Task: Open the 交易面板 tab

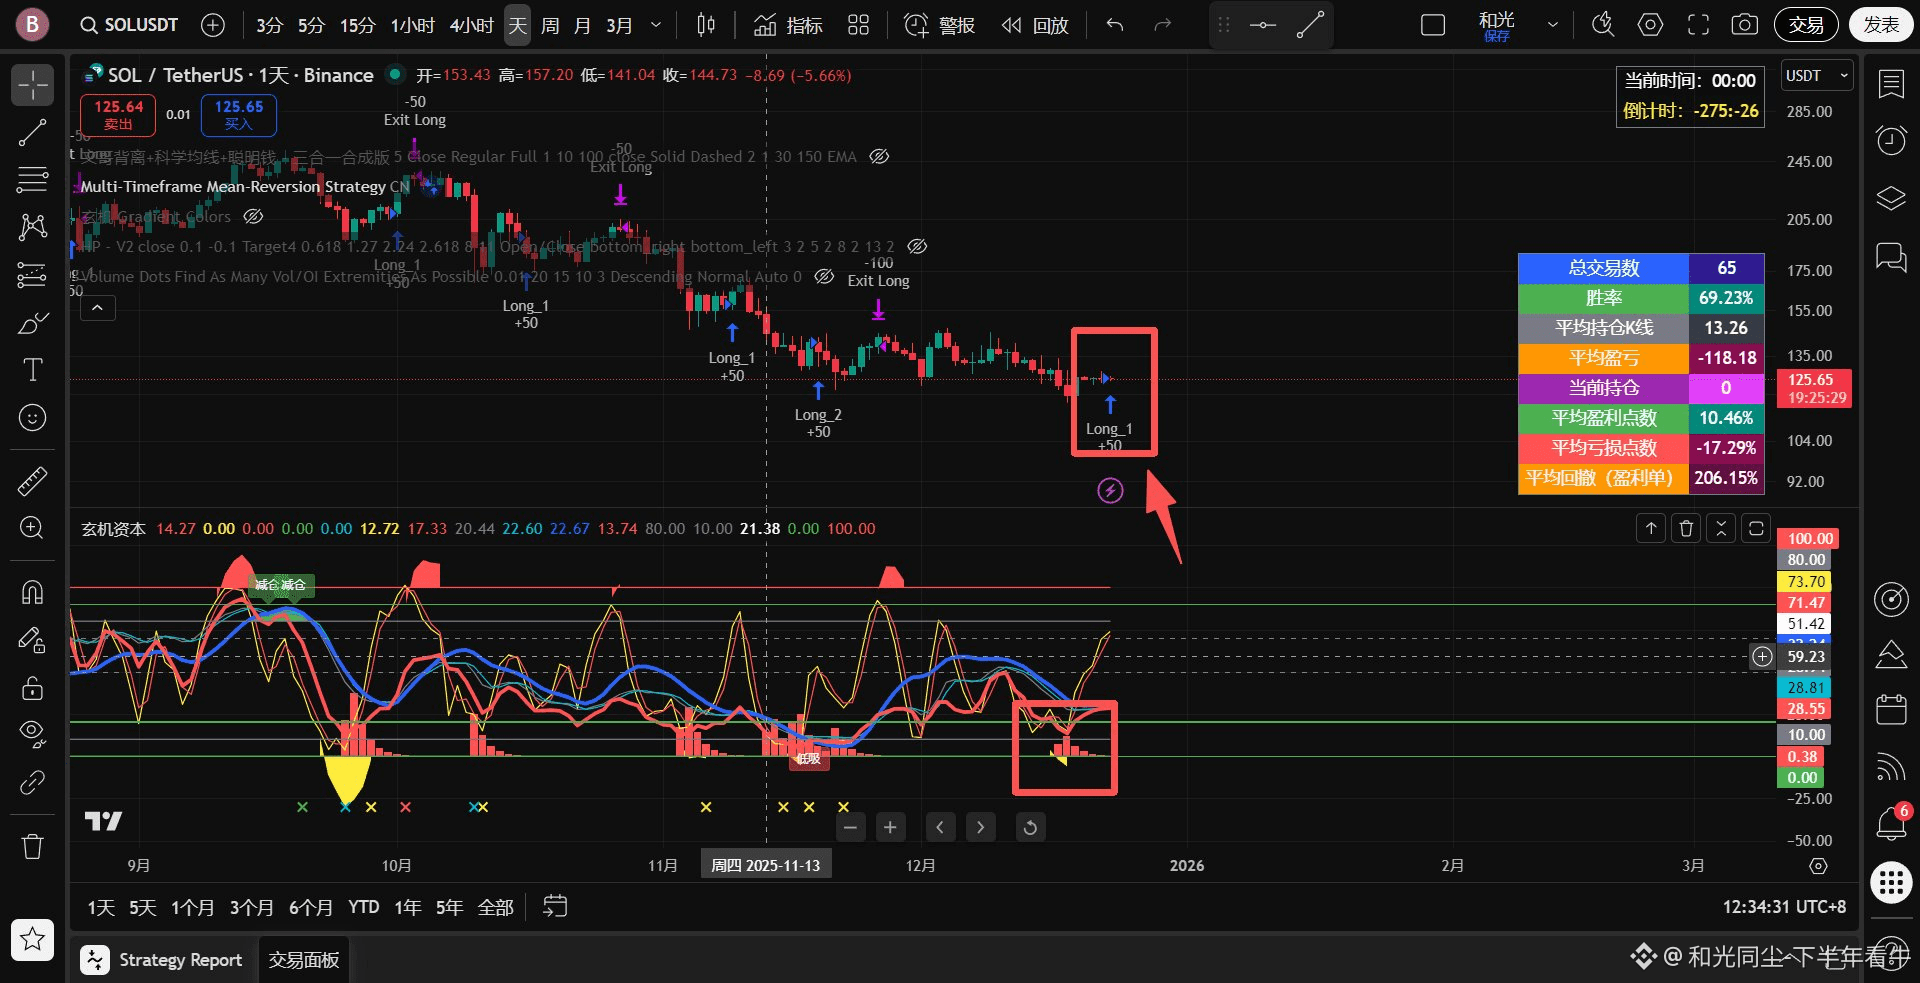Action: click(304, 960)
